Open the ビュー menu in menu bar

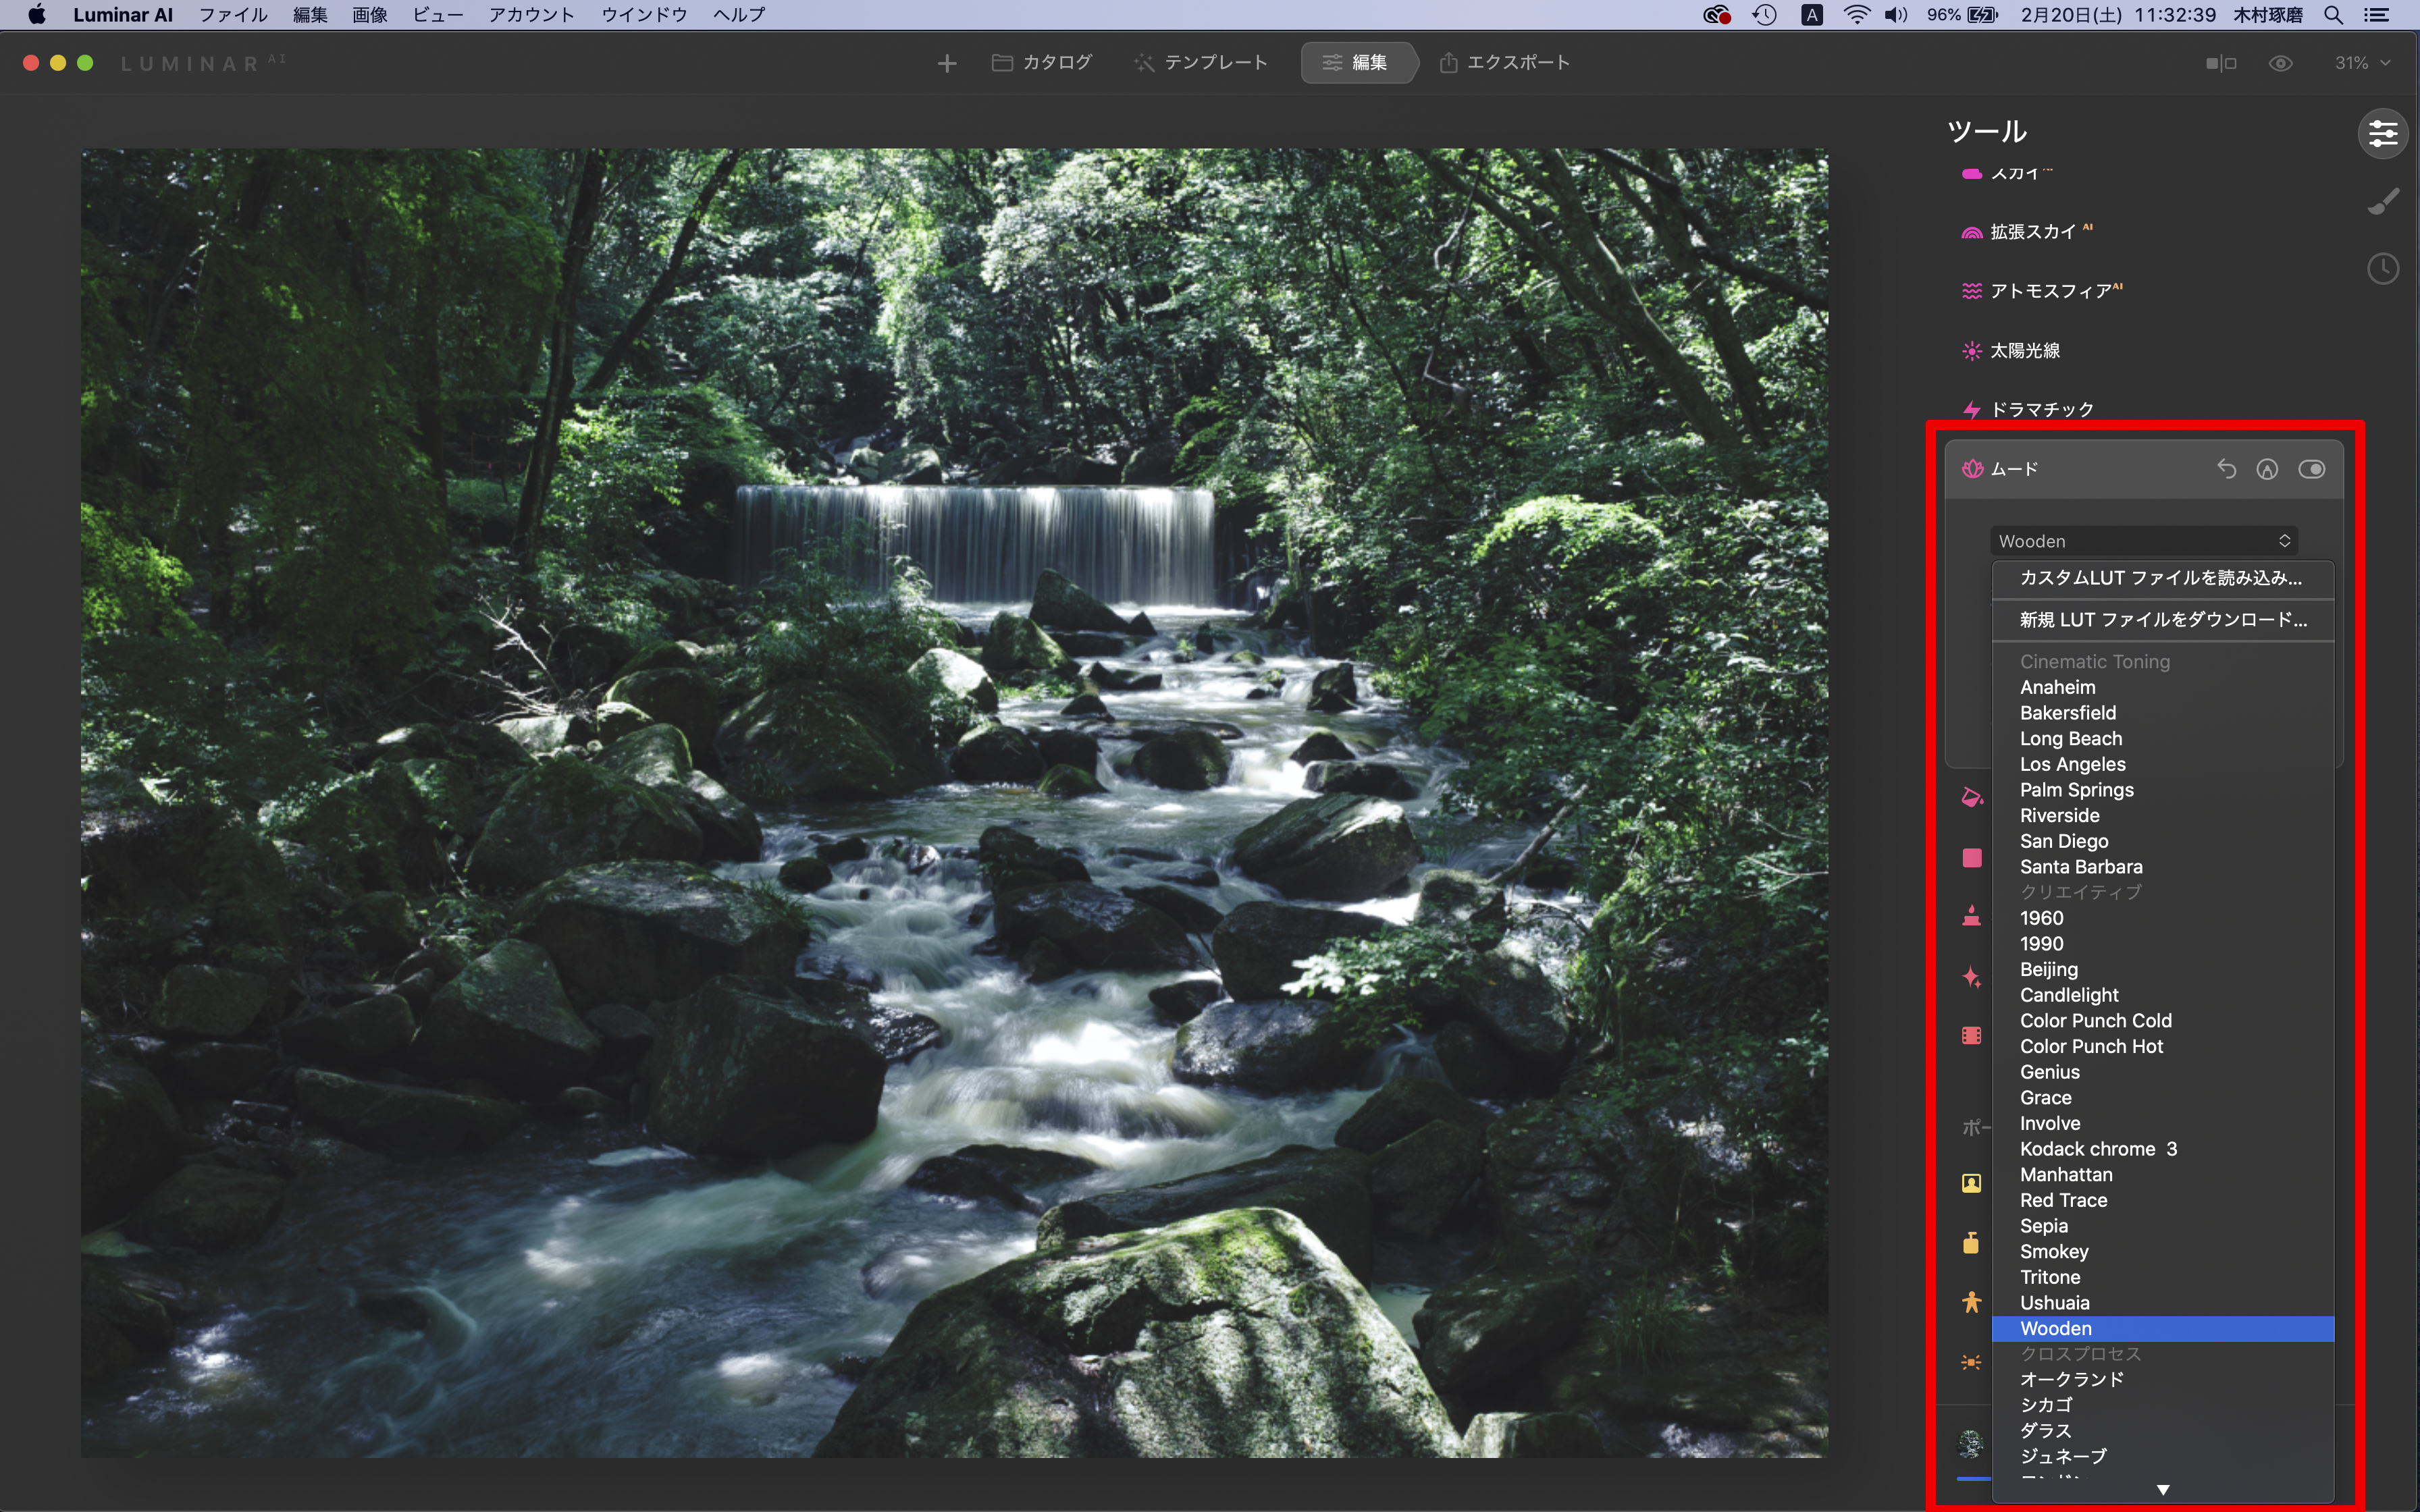click(x=438, y=15)
